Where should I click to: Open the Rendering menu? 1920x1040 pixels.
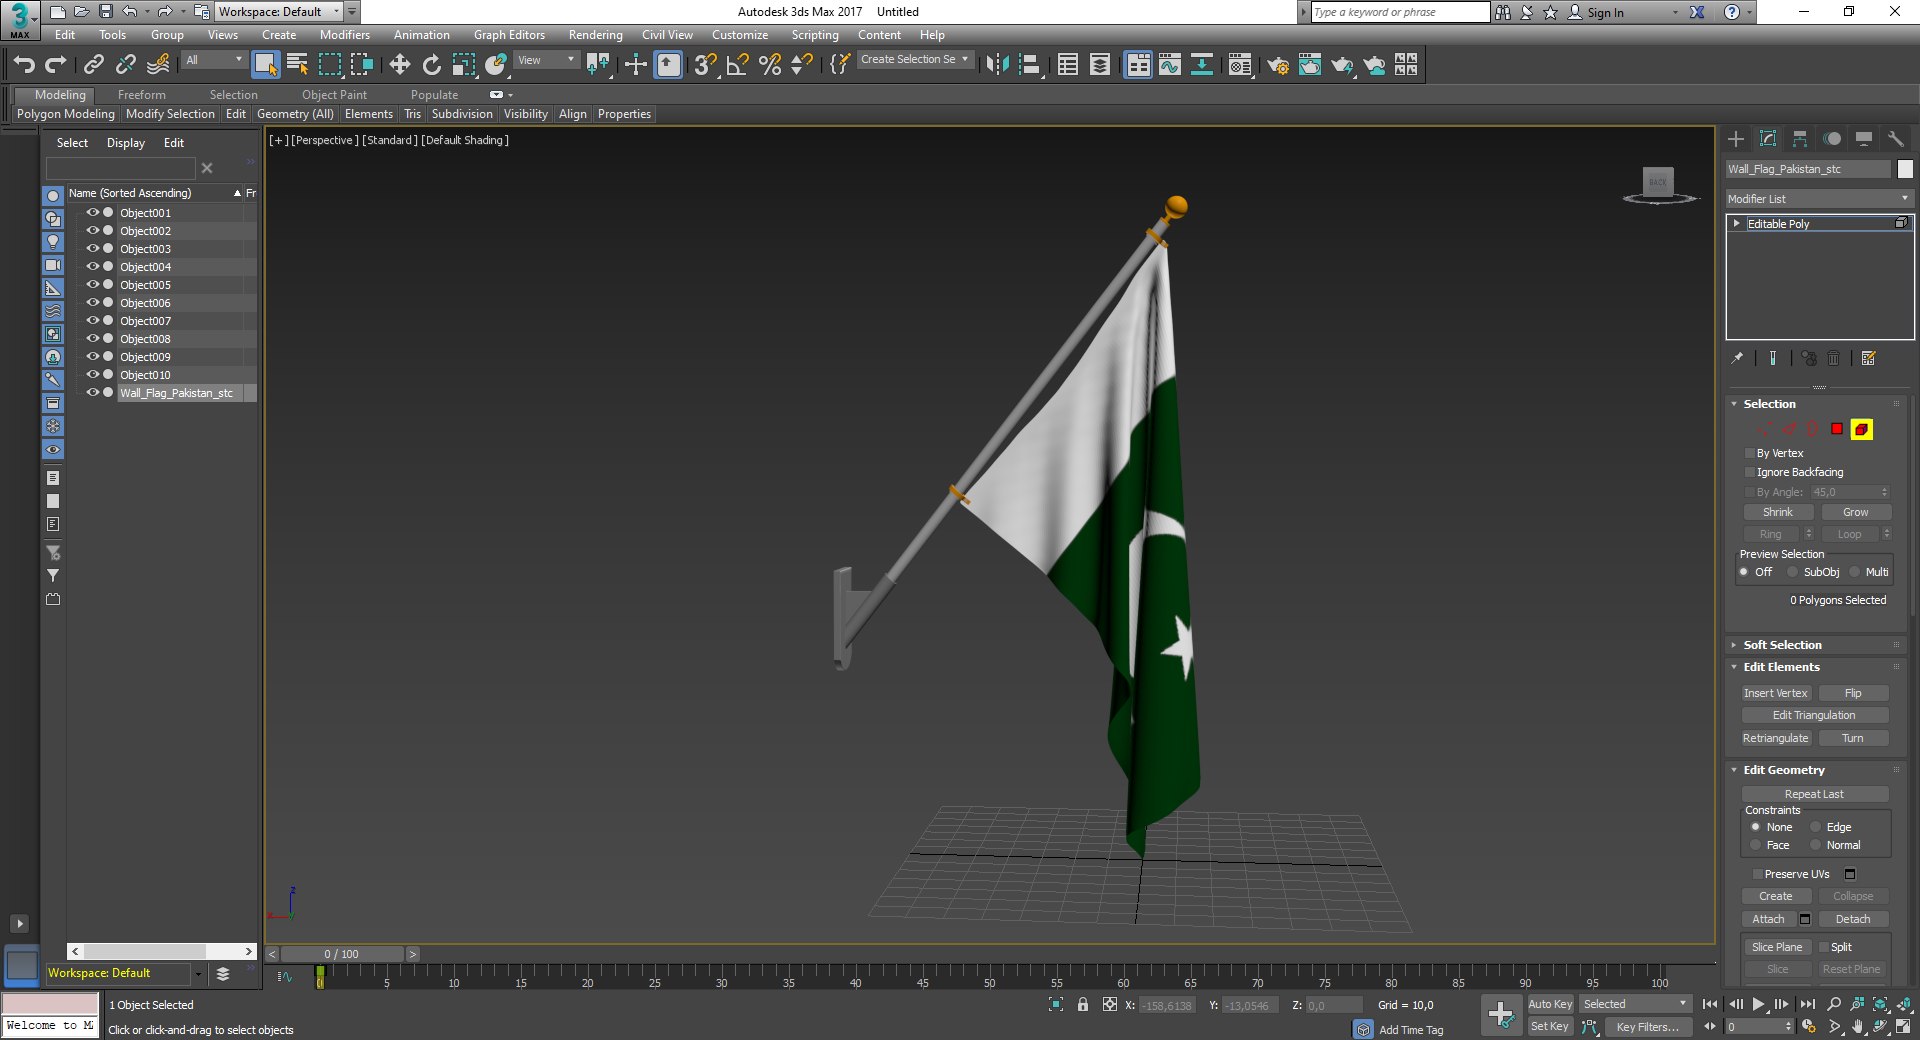tap(595, 35)
